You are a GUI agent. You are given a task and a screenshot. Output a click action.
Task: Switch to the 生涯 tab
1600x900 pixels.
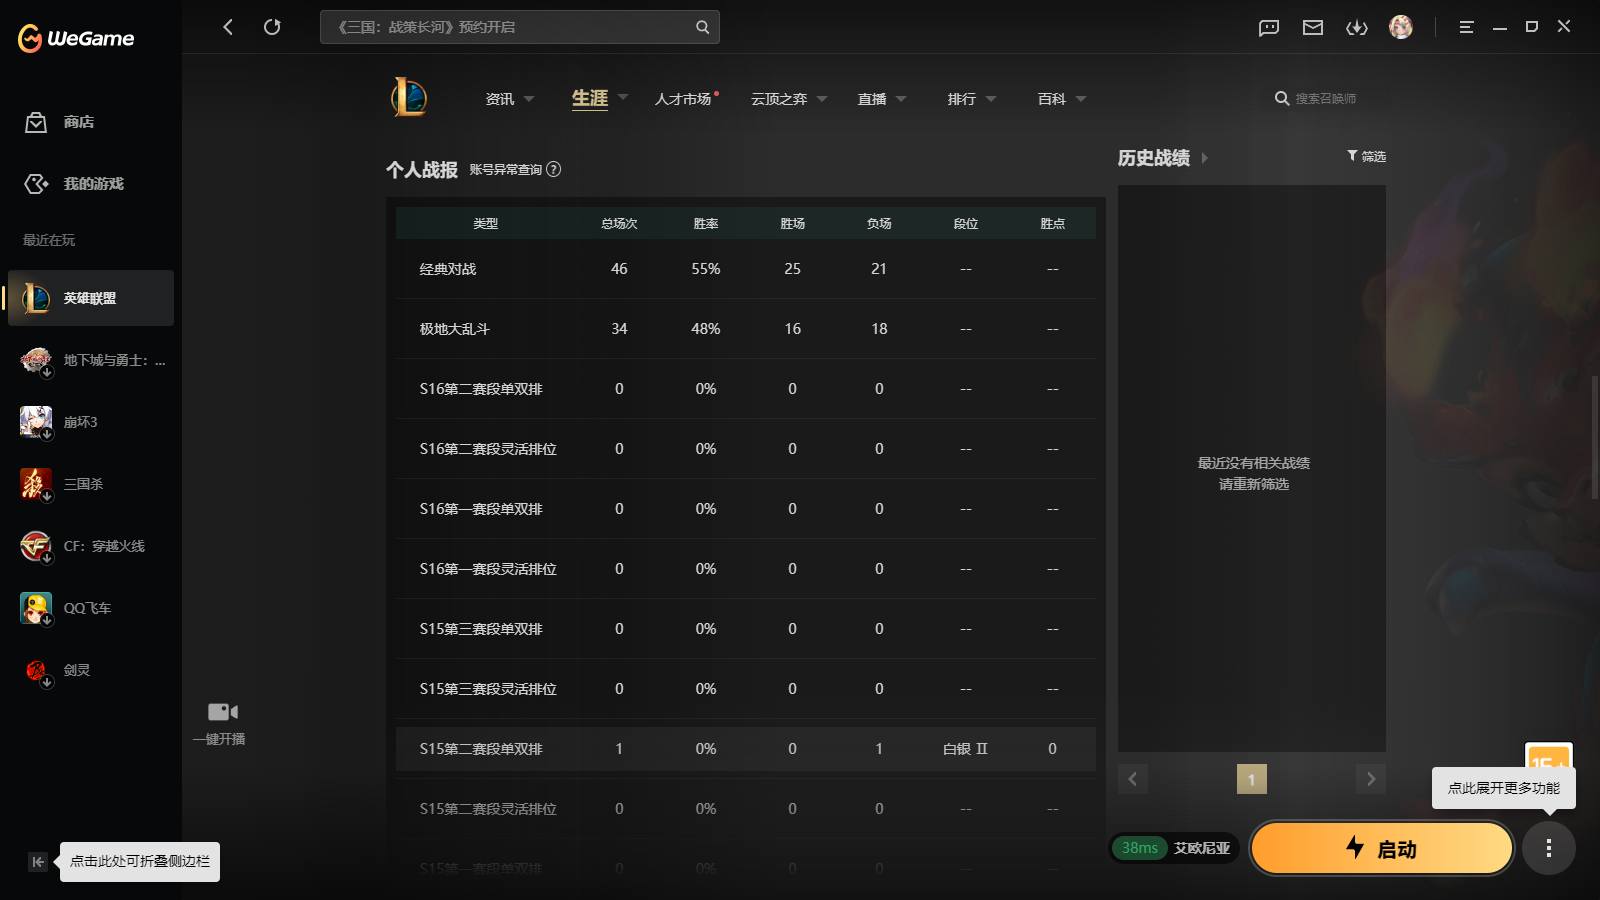click(x=590, y=98)
